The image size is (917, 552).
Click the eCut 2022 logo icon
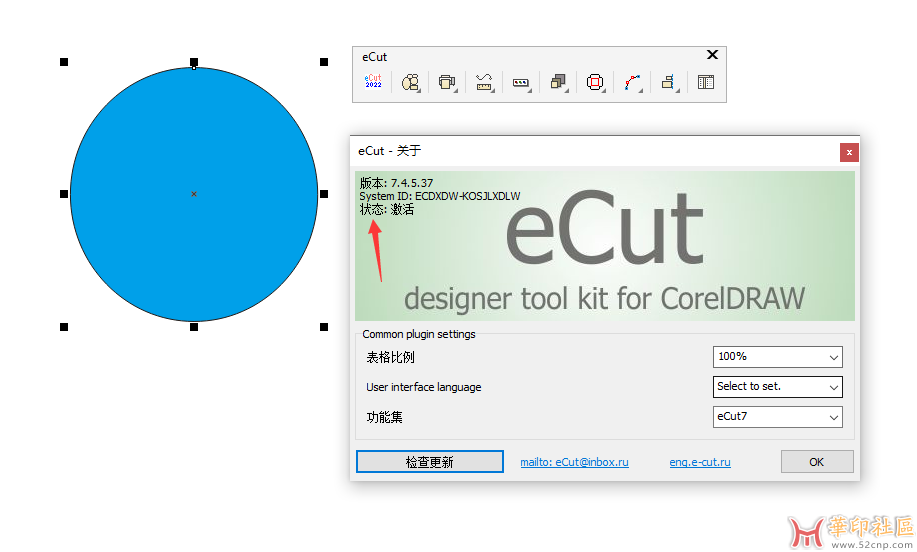tap(373, 82)
